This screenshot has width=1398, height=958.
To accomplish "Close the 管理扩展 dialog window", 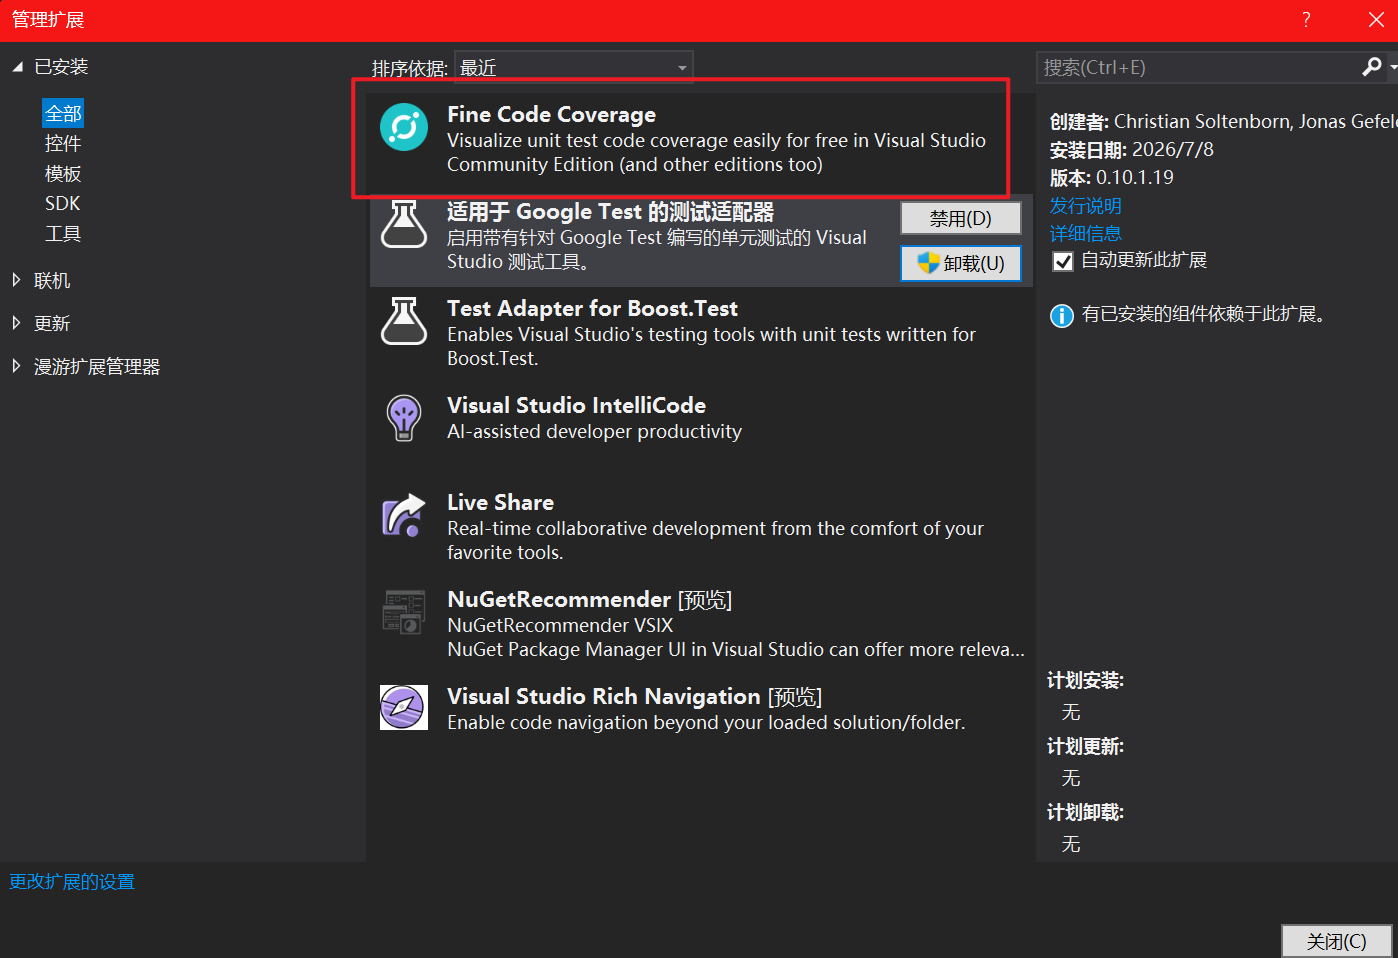I will [x=1376, y=20].
